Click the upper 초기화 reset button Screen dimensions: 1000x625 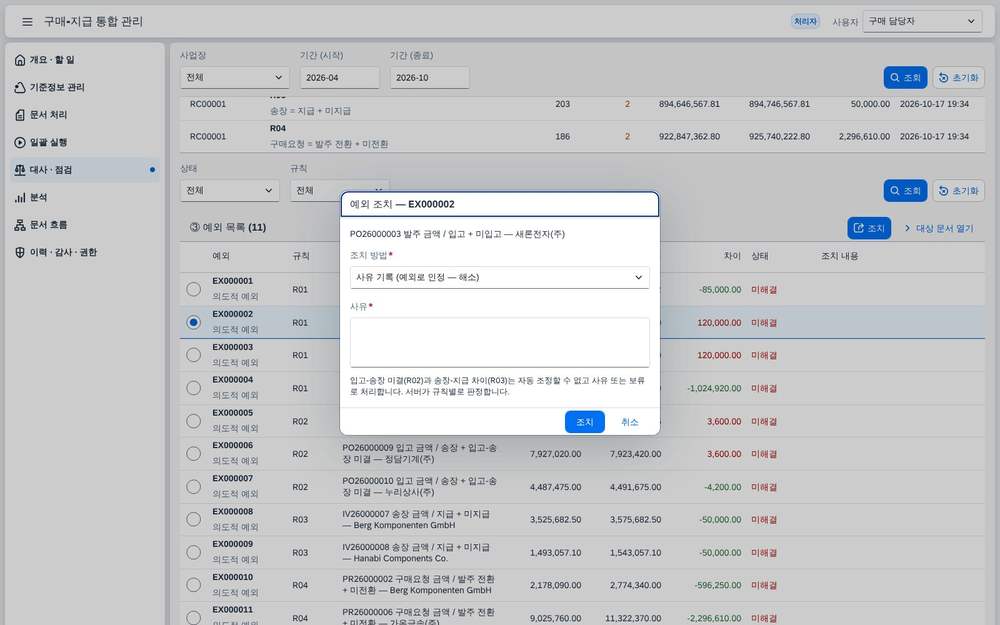958,78
